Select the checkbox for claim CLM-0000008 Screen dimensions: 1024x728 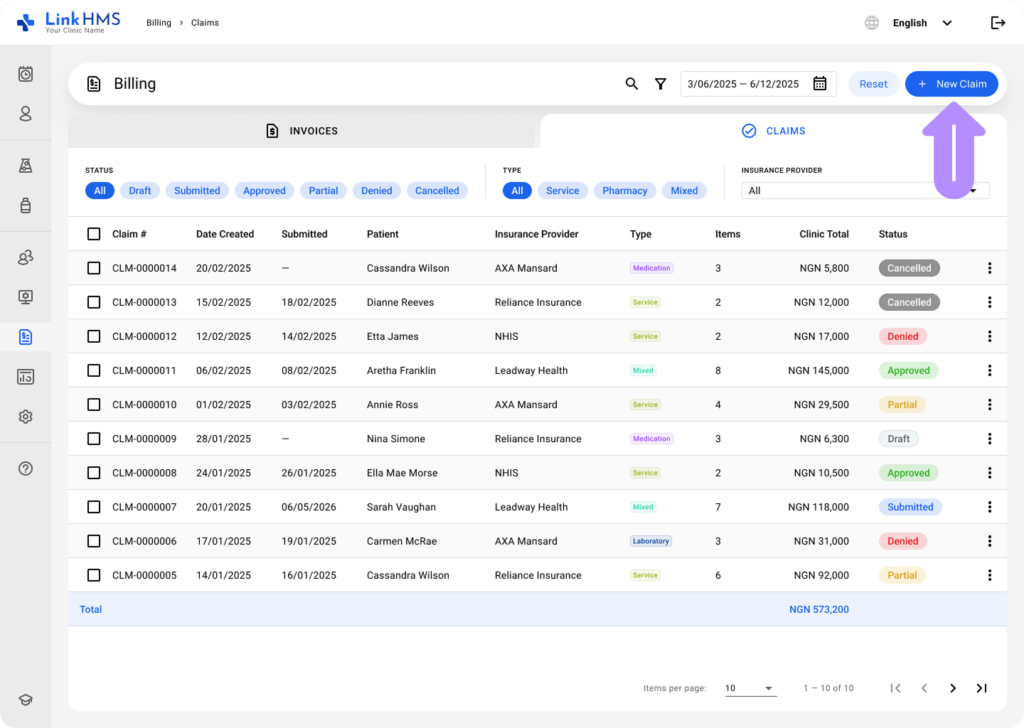click(x=94, y=473)
